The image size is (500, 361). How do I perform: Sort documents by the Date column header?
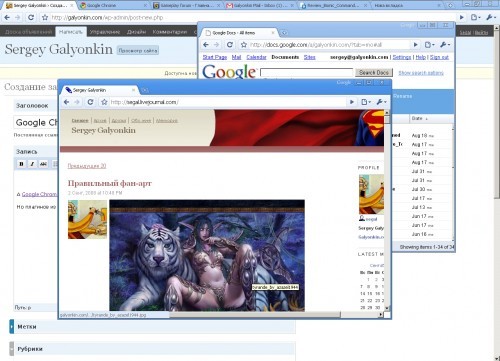(419, 118)
